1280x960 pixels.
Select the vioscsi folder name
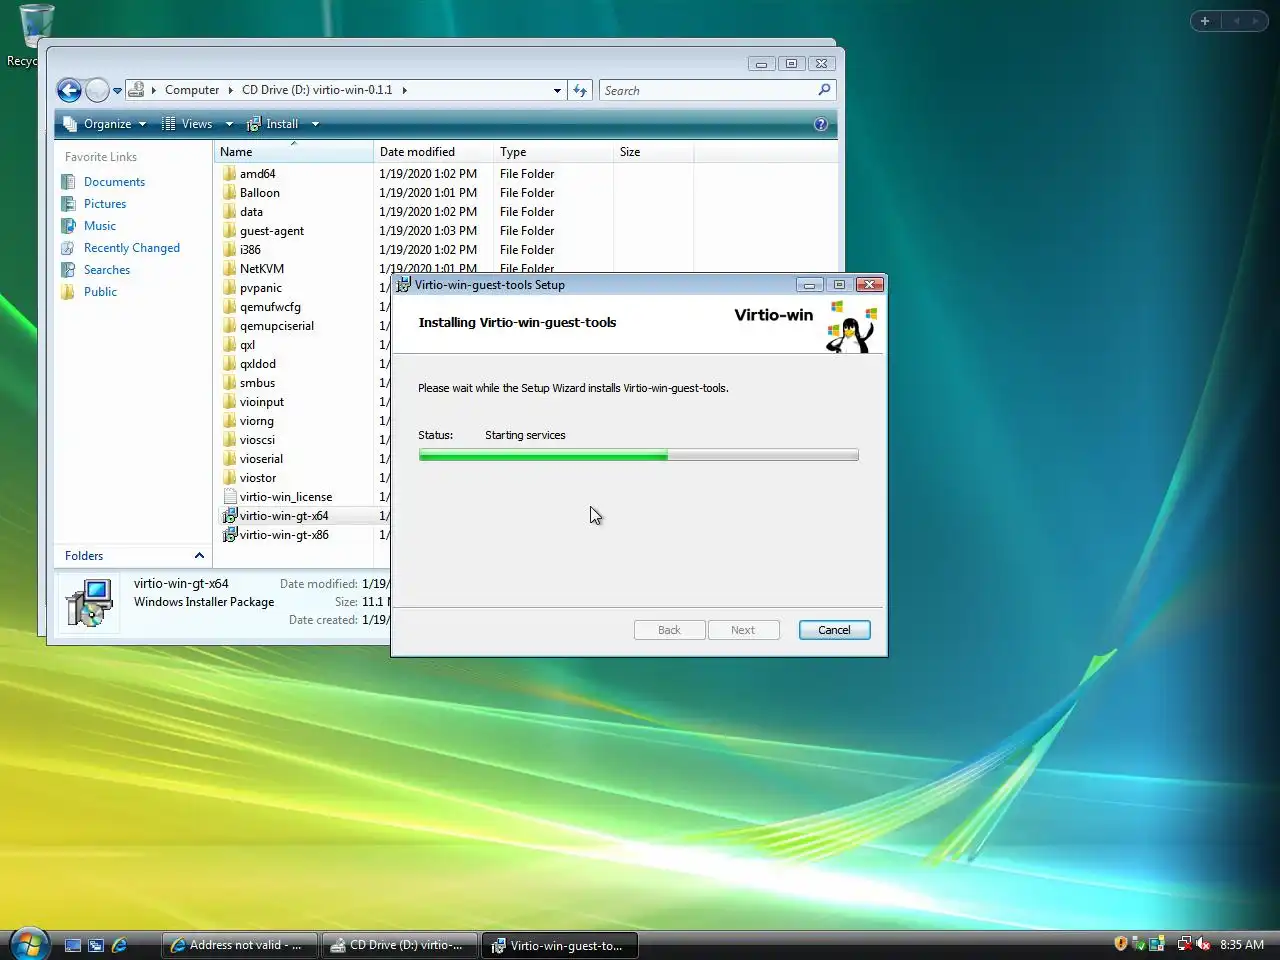coord(257,440)
